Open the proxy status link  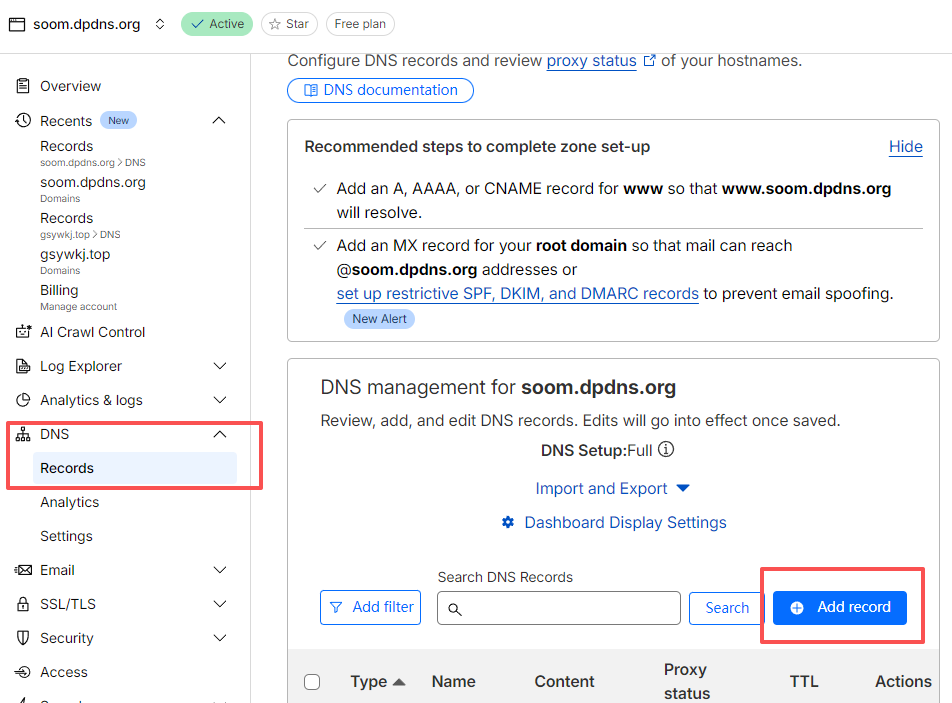pyautogui.click(x=591, y=61)
